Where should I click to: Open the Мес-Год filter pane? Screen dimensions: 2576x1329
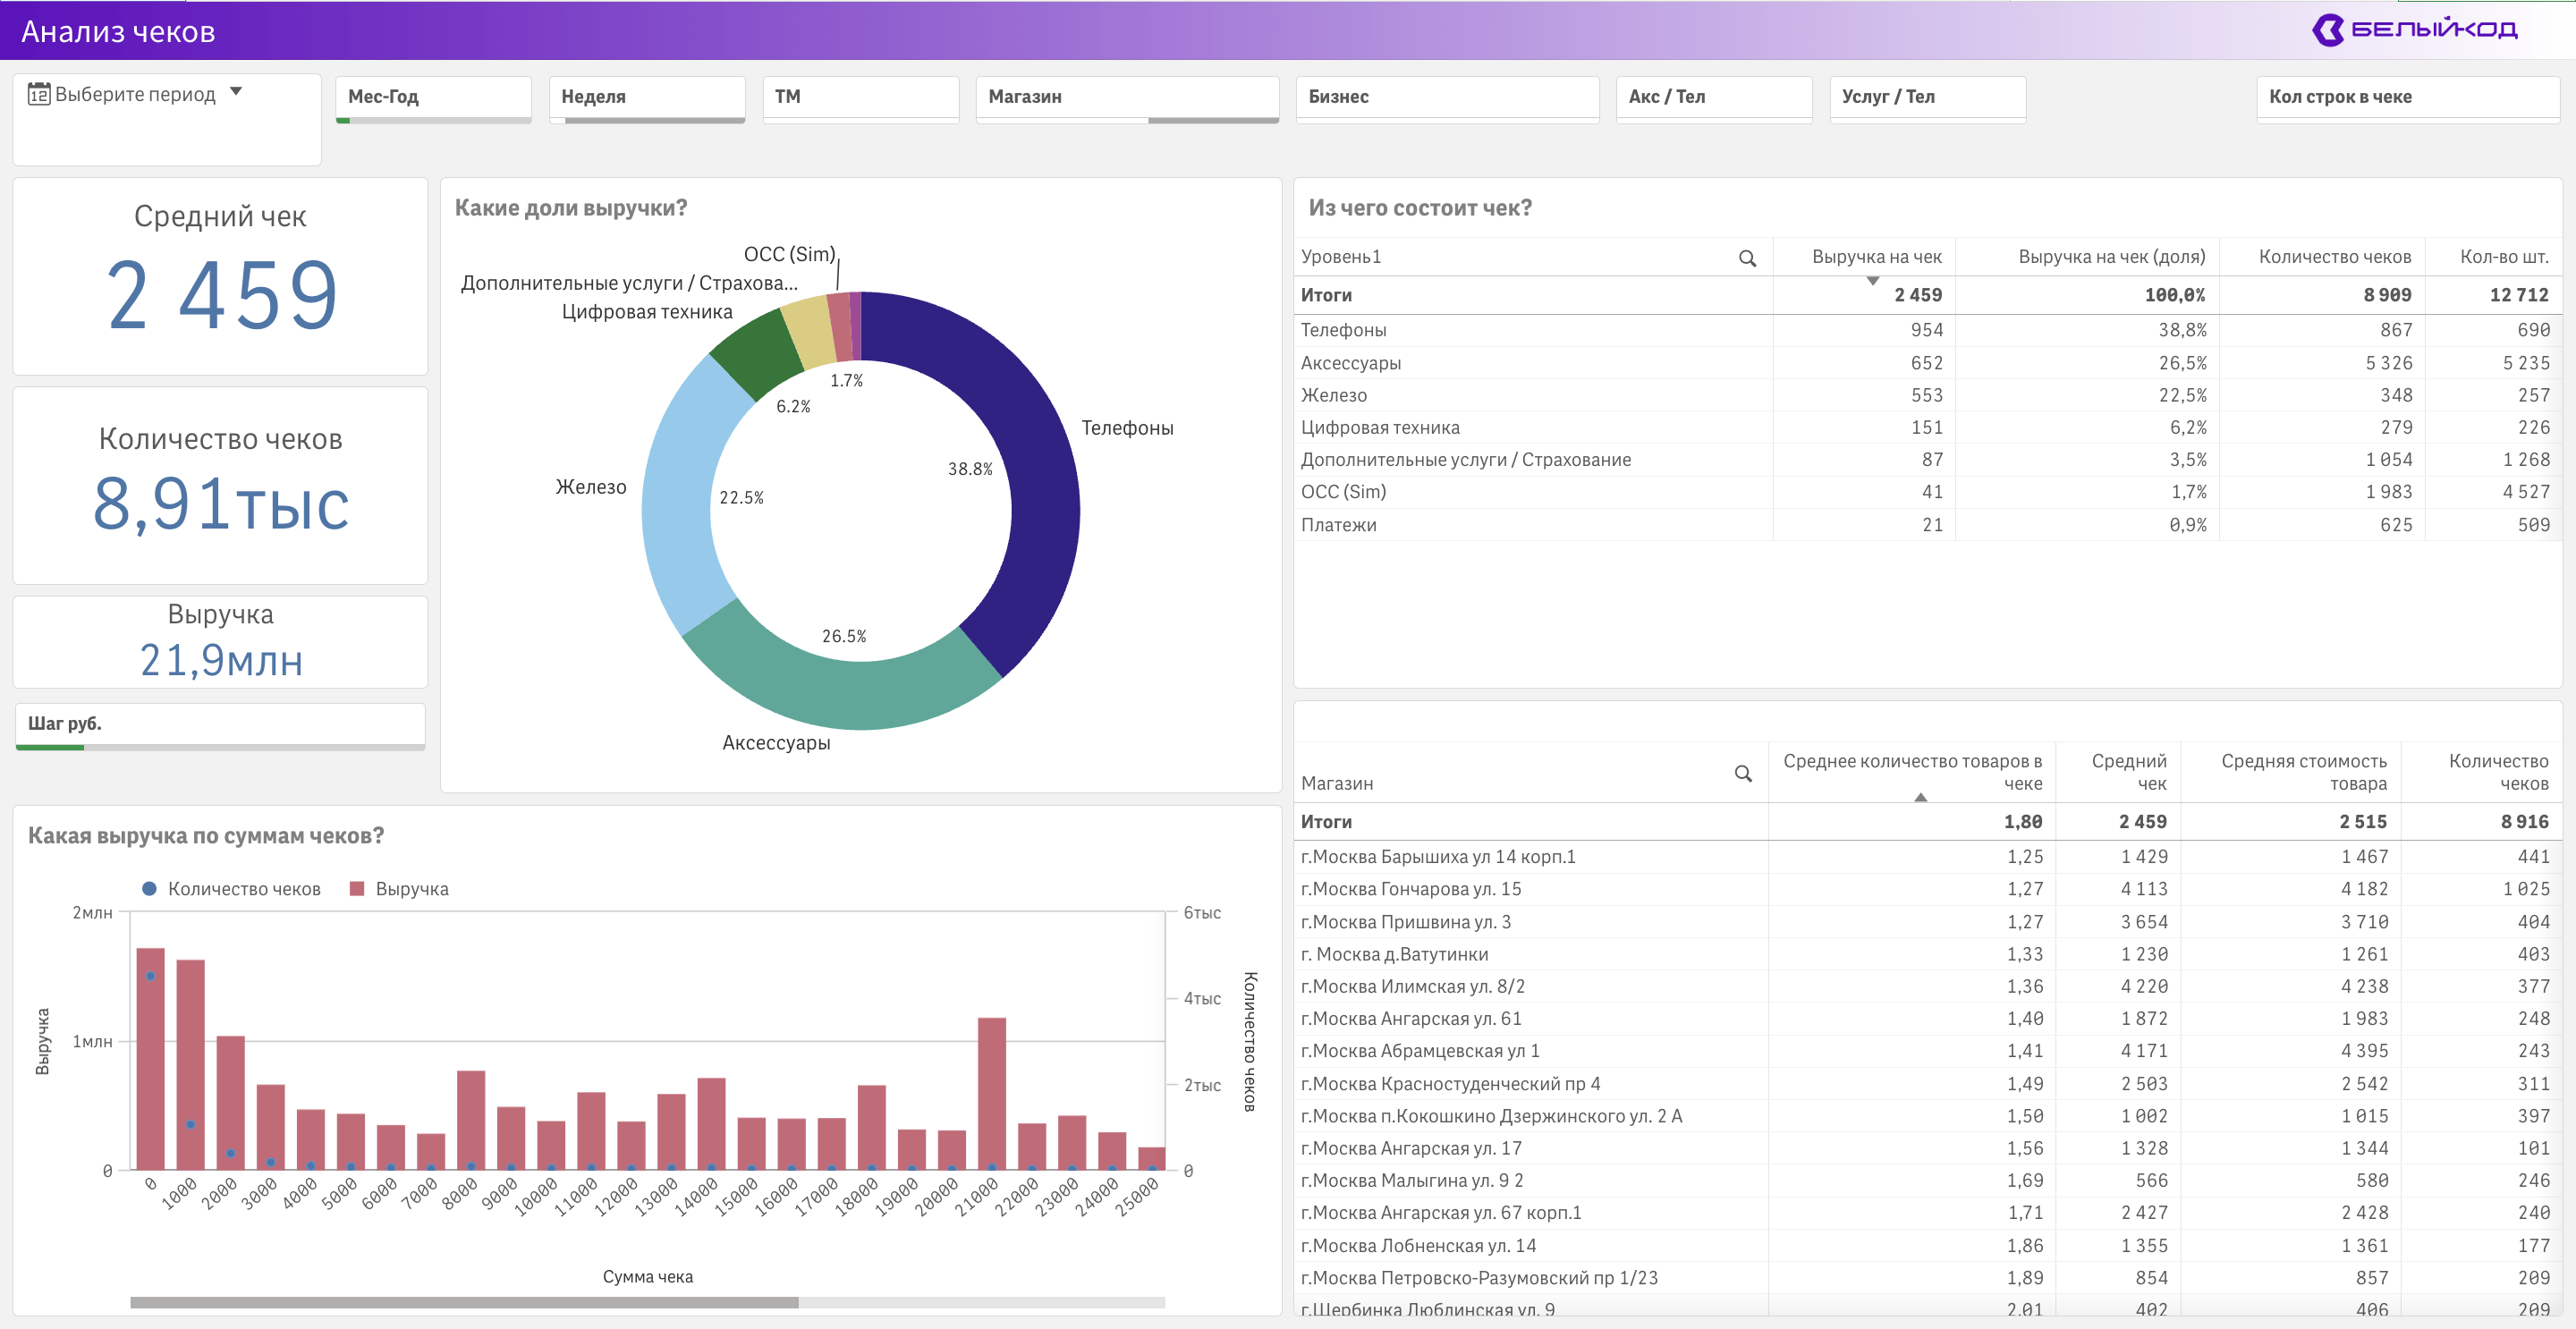coord(432,97)
